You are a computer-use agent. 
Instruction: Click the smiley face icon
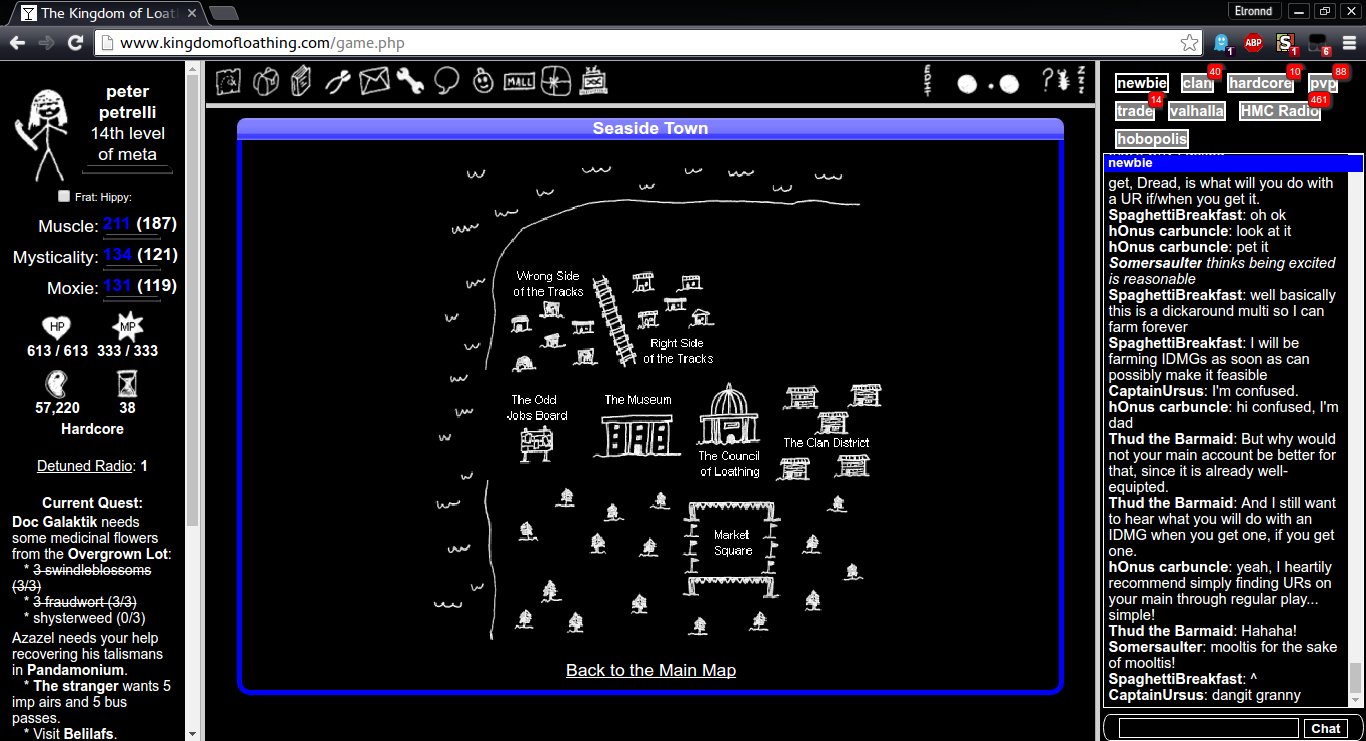point(484,81)
